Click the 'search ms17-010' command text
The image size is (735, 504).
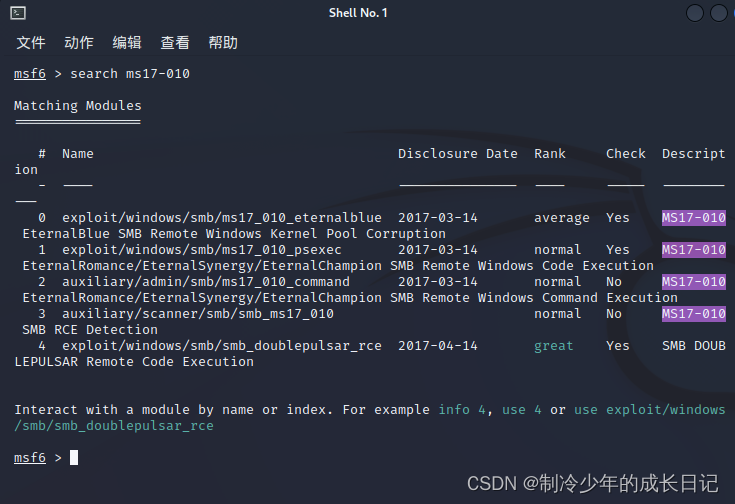[130, 74]
